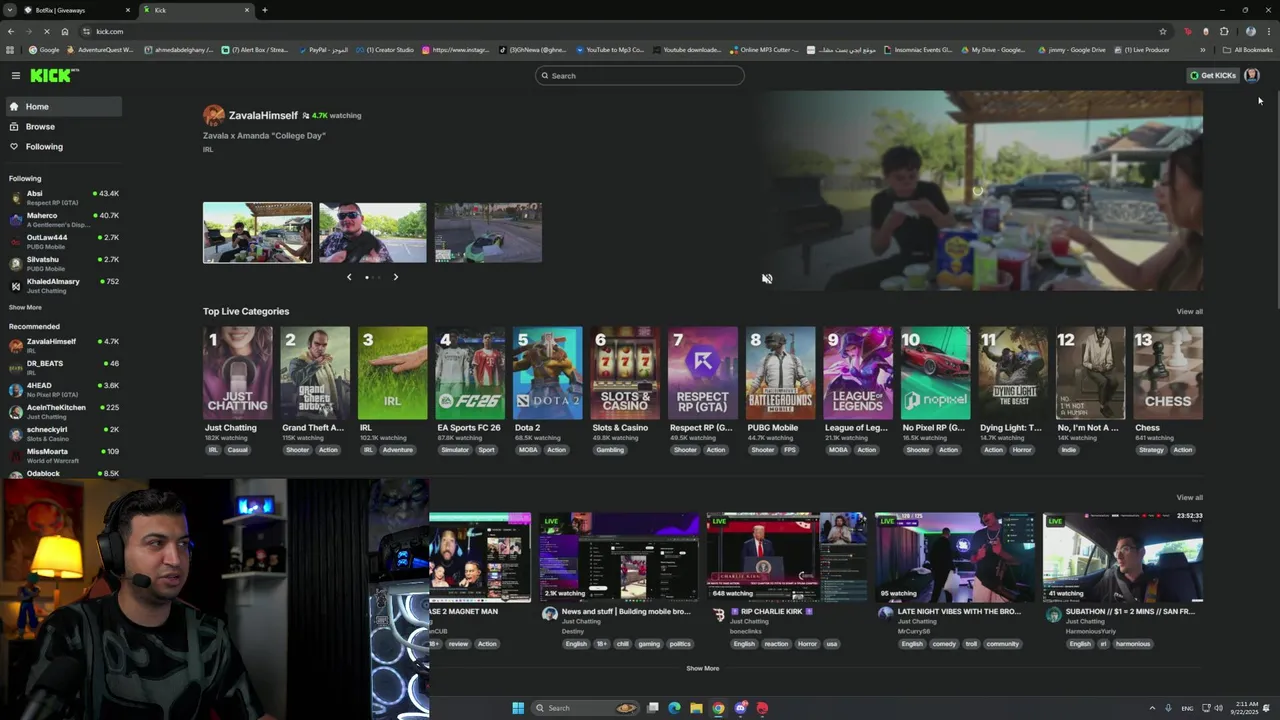Open a new browser tab
1280x720 pixels.
264,10
